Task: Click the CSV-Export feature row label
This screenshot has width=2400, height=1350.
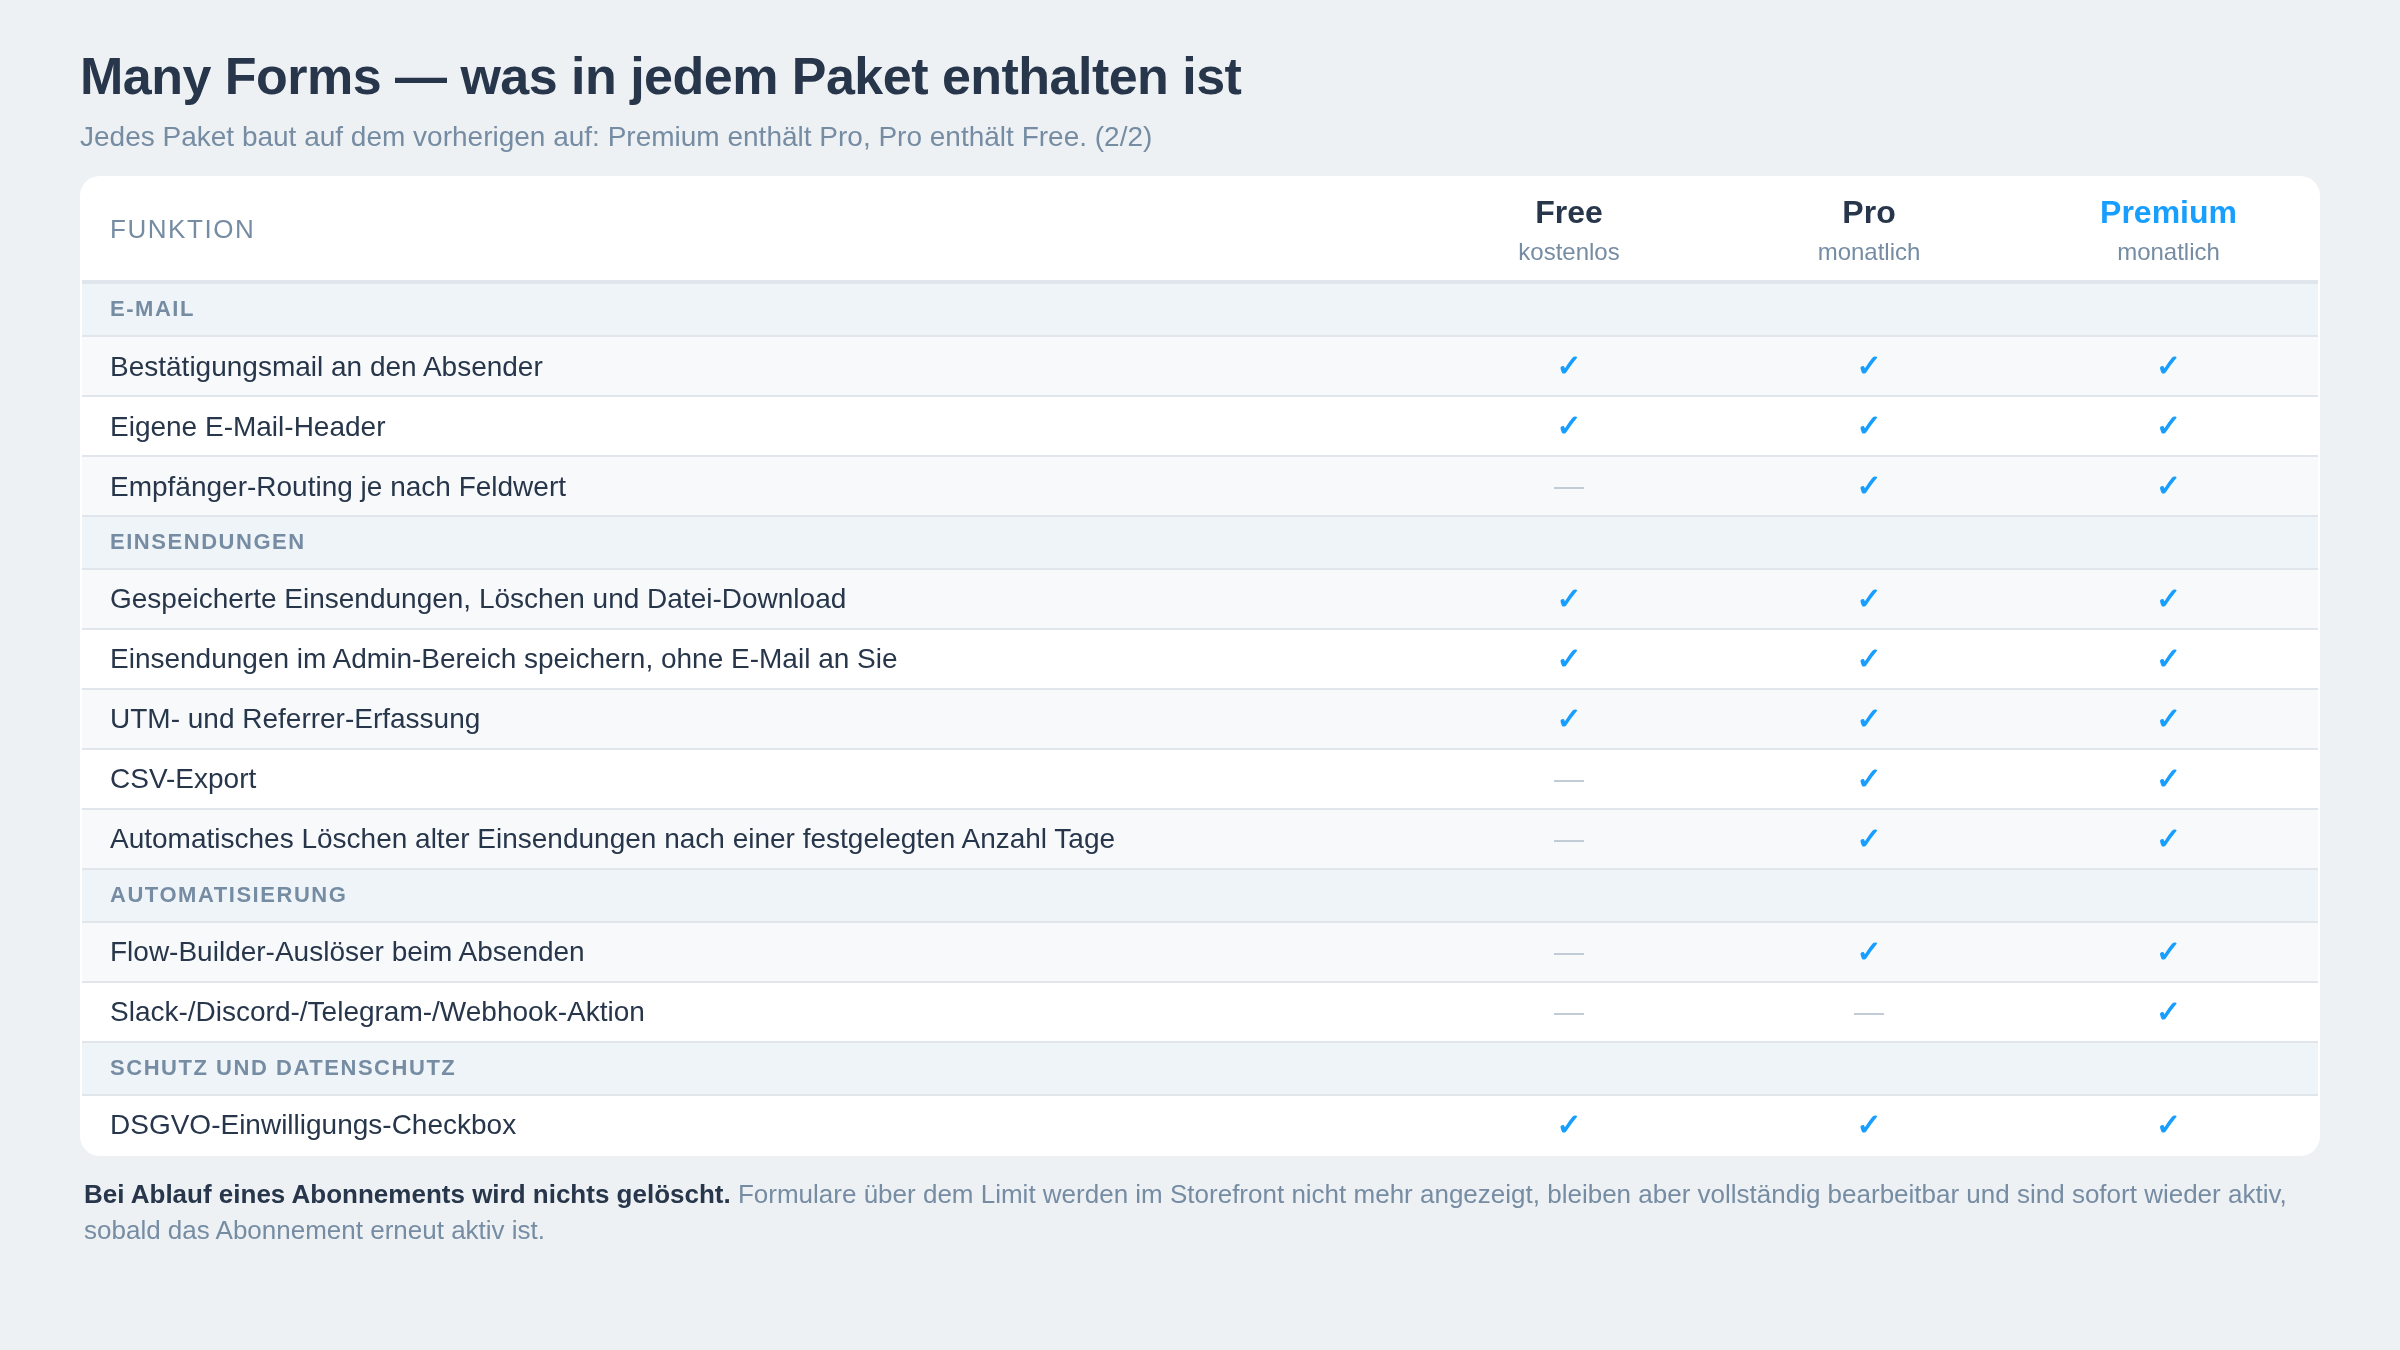Action: (183, 779)
